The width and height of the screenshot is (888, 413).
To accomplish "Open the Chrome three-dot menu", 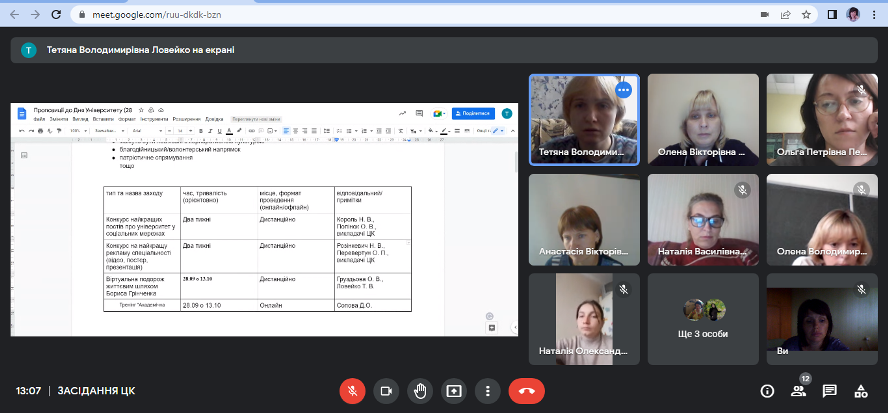I will (874, 15).
